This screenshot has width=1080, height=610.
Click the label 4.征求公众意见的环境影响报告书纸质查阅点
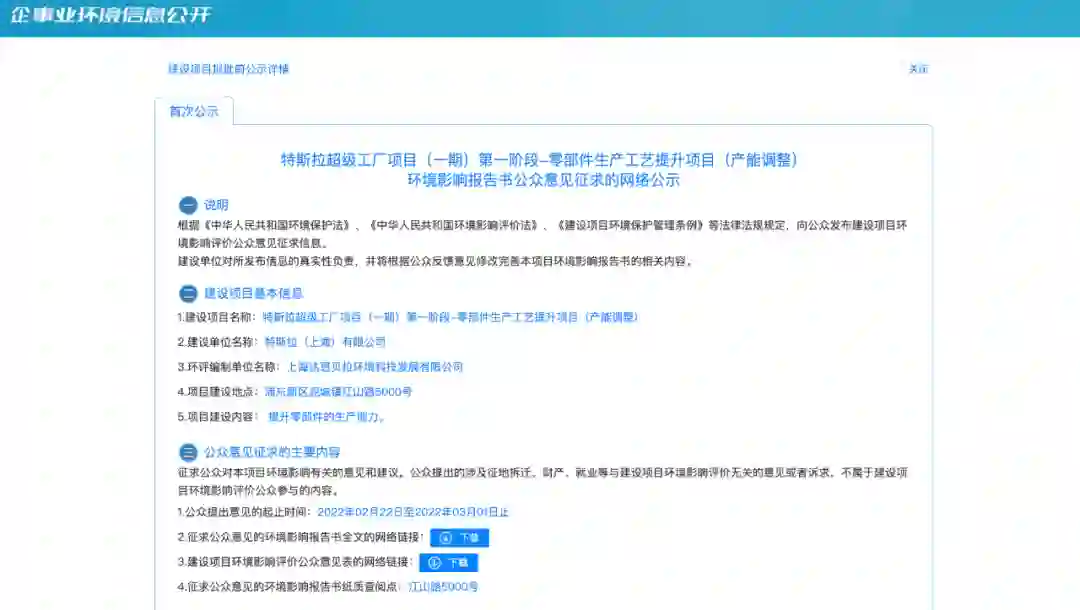(x=289, y=587)
